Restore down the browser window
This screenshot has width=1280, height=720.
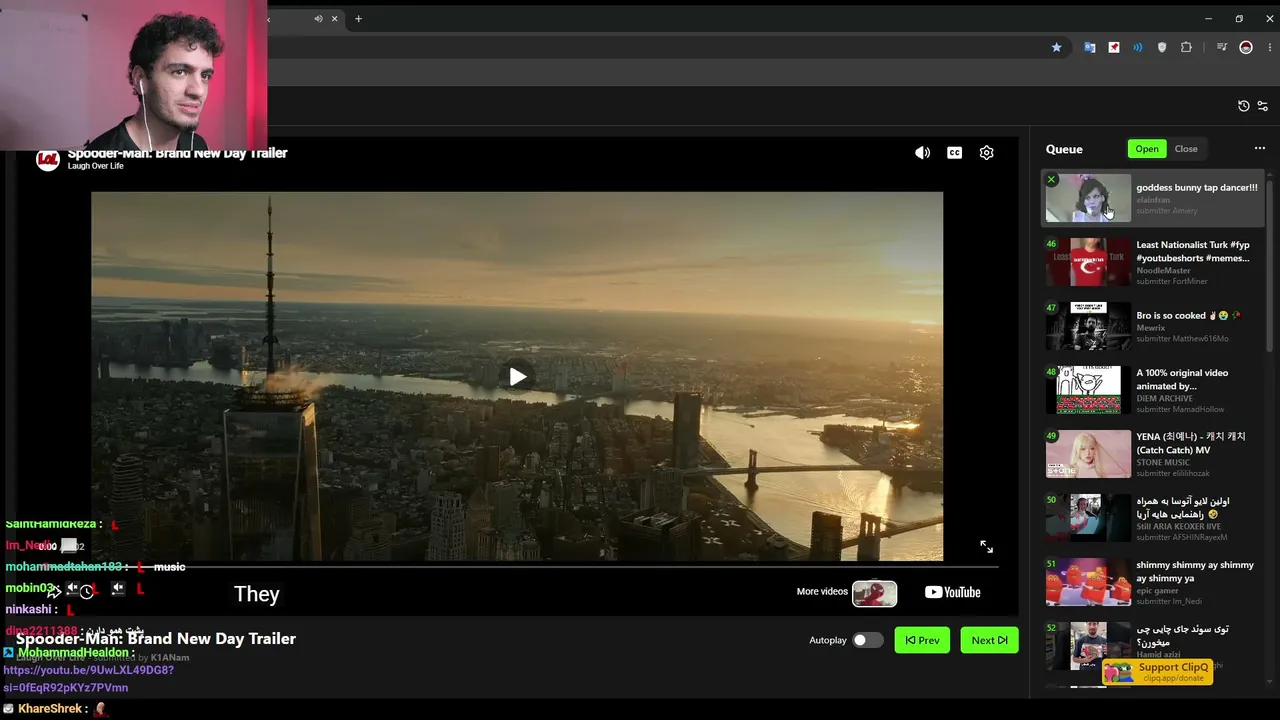point(1239,18)
